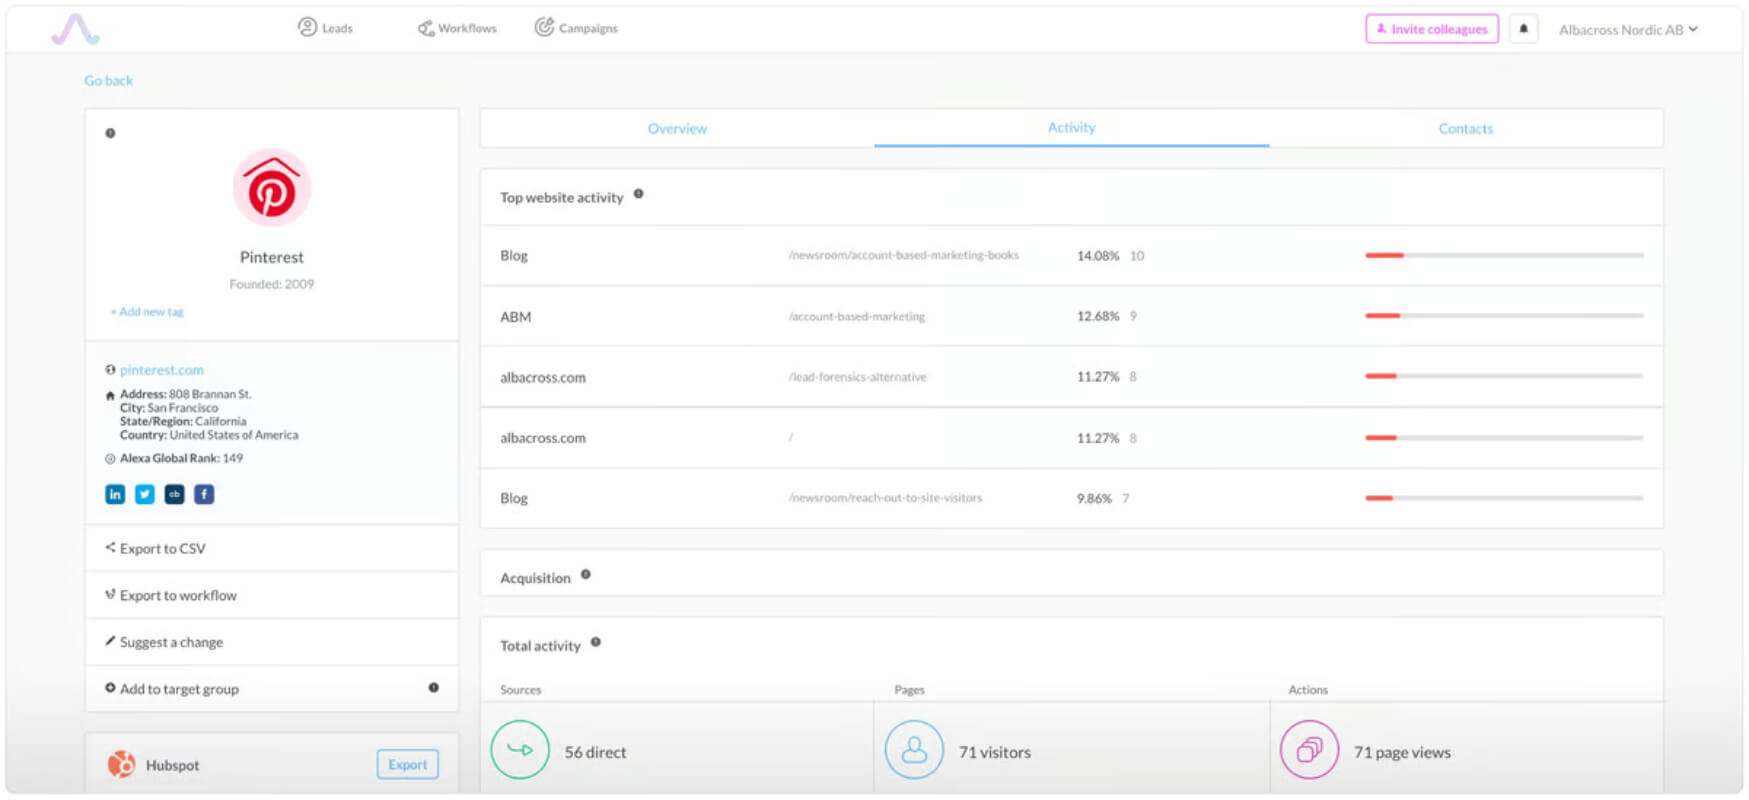Switch to the Overview tab
This screenshot has height=800, width=1749.
tap(677, 128)
